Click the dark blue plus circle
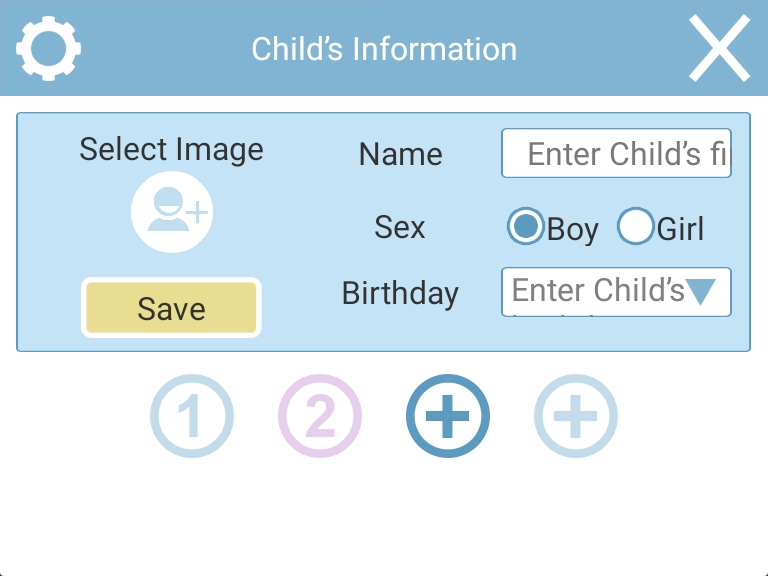Image resolution: width=768 pixels, height=576 pixels. (x=448, y=416)
